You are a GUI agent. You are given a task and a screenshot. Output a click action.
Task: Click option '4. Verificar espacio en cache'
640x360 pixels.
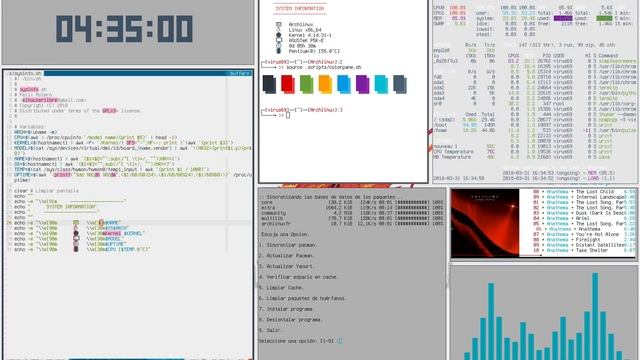pyautogui.click(x=299, y=277)
